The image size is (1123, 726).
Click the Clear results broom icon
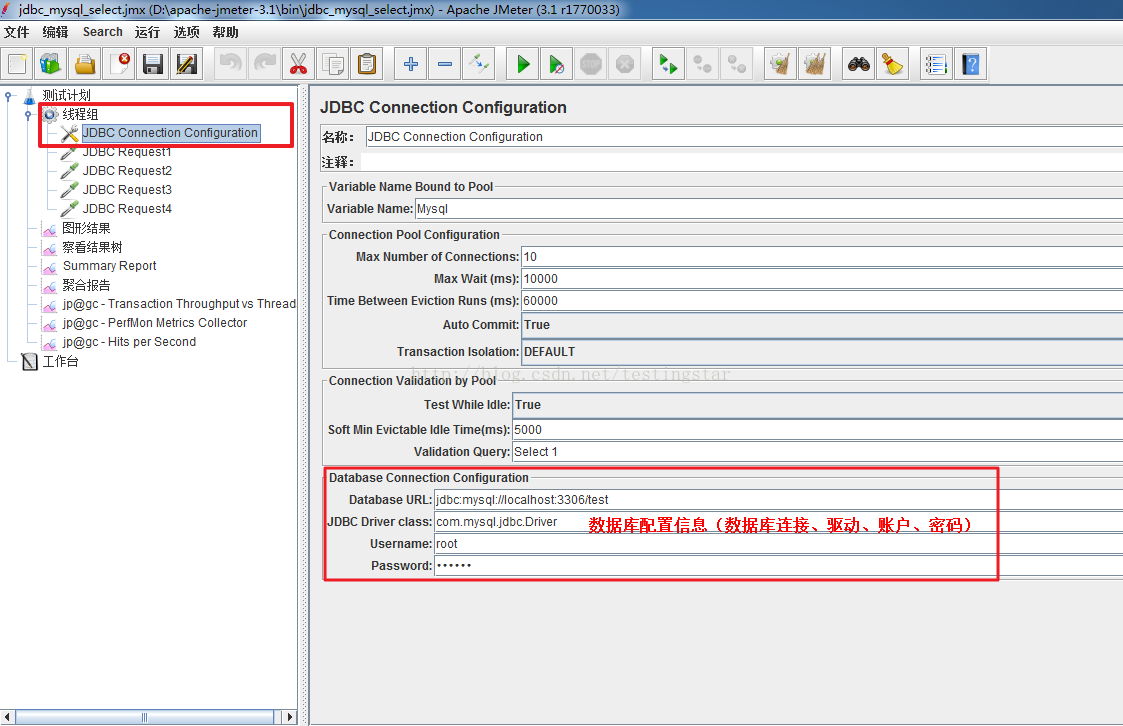click(x=780, y=64)
